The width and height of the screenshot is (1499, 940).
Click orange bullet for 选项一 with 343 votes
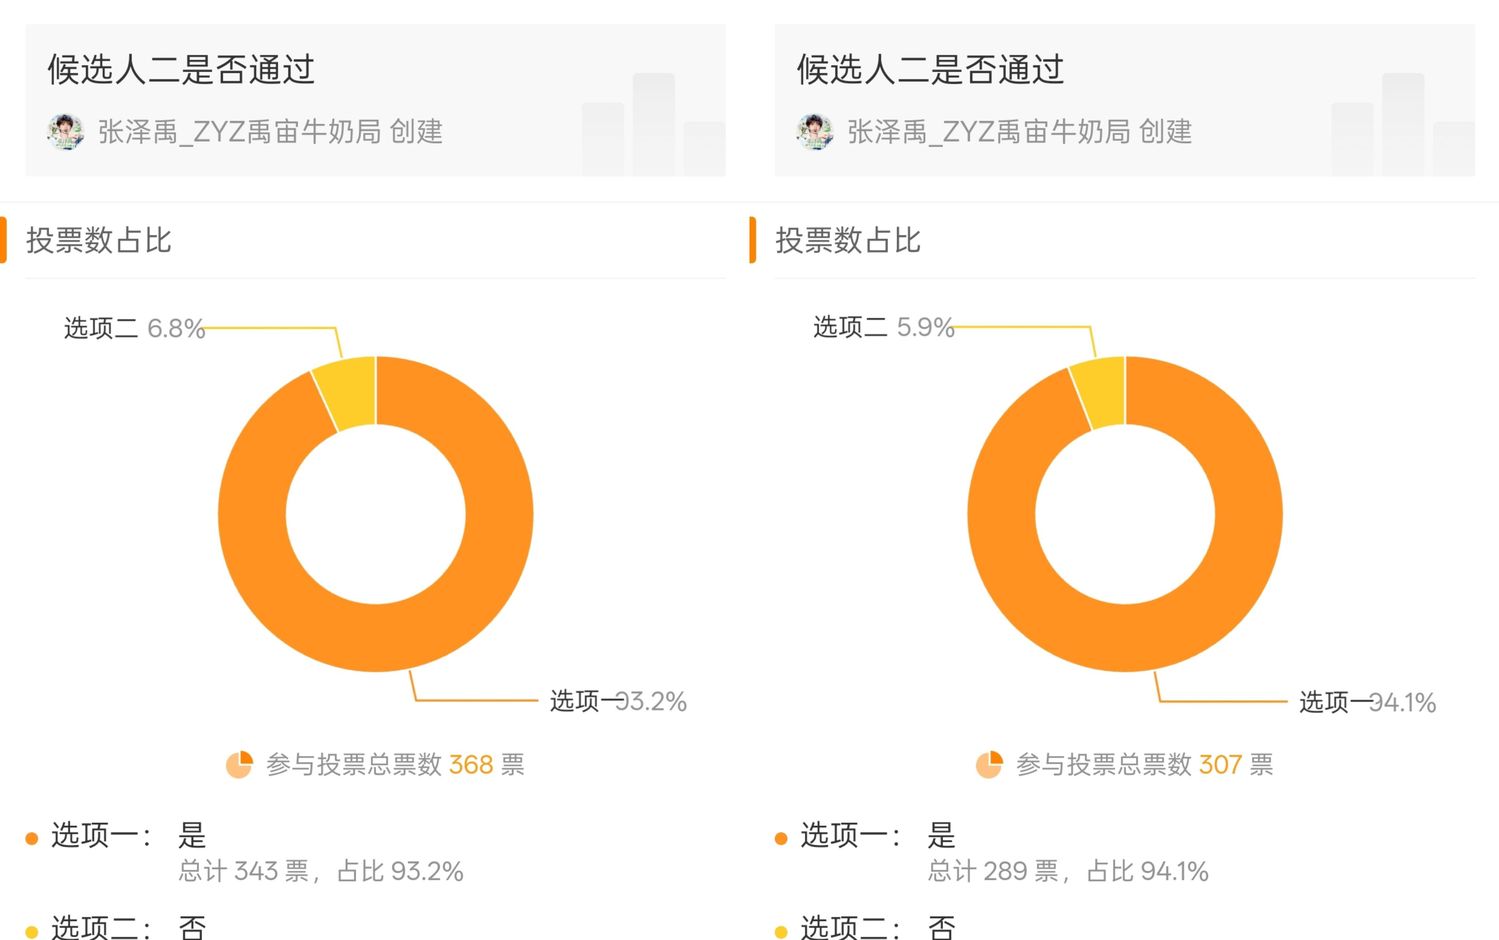[31, 838]
